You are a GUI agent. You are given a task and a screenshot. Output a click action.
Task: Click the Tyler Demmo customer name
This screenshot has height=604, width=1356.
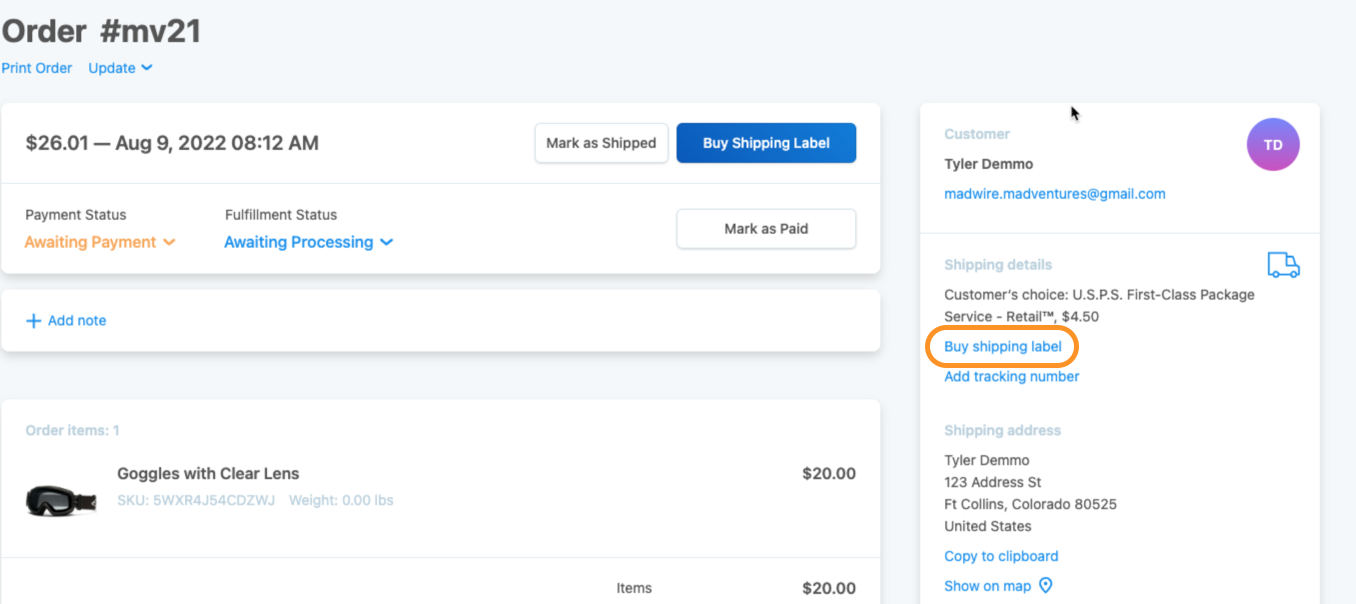[x=988, y=164]
